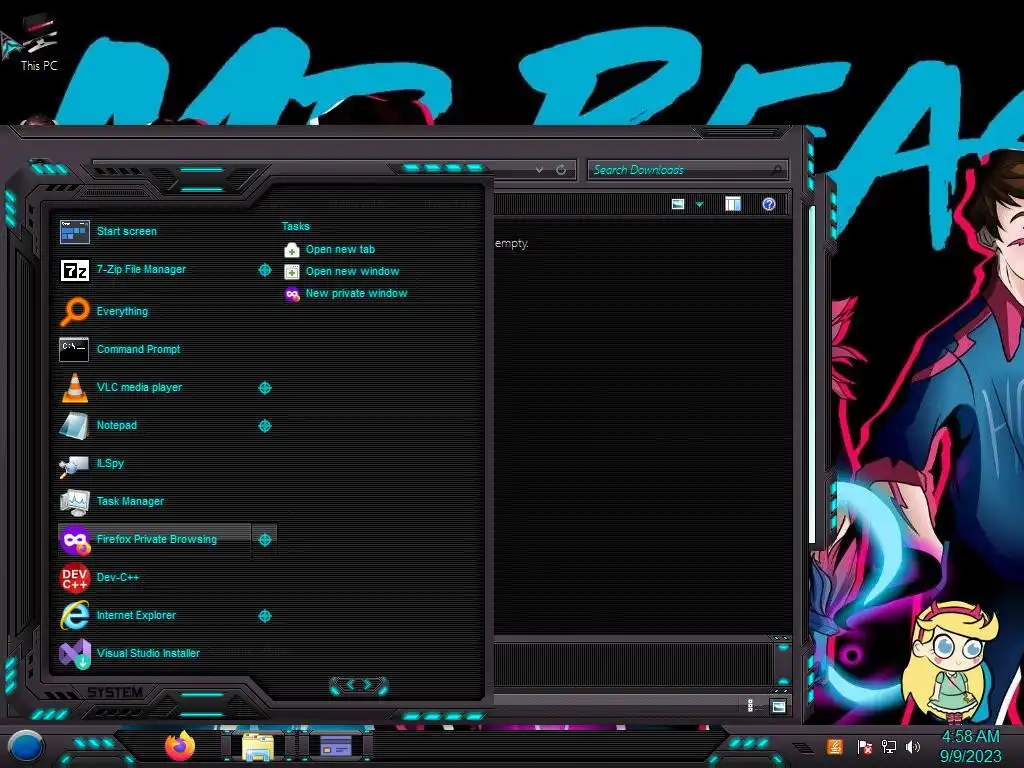Toggle all programs arrows button
1024x768 pixels.
(x=359, y=685)
